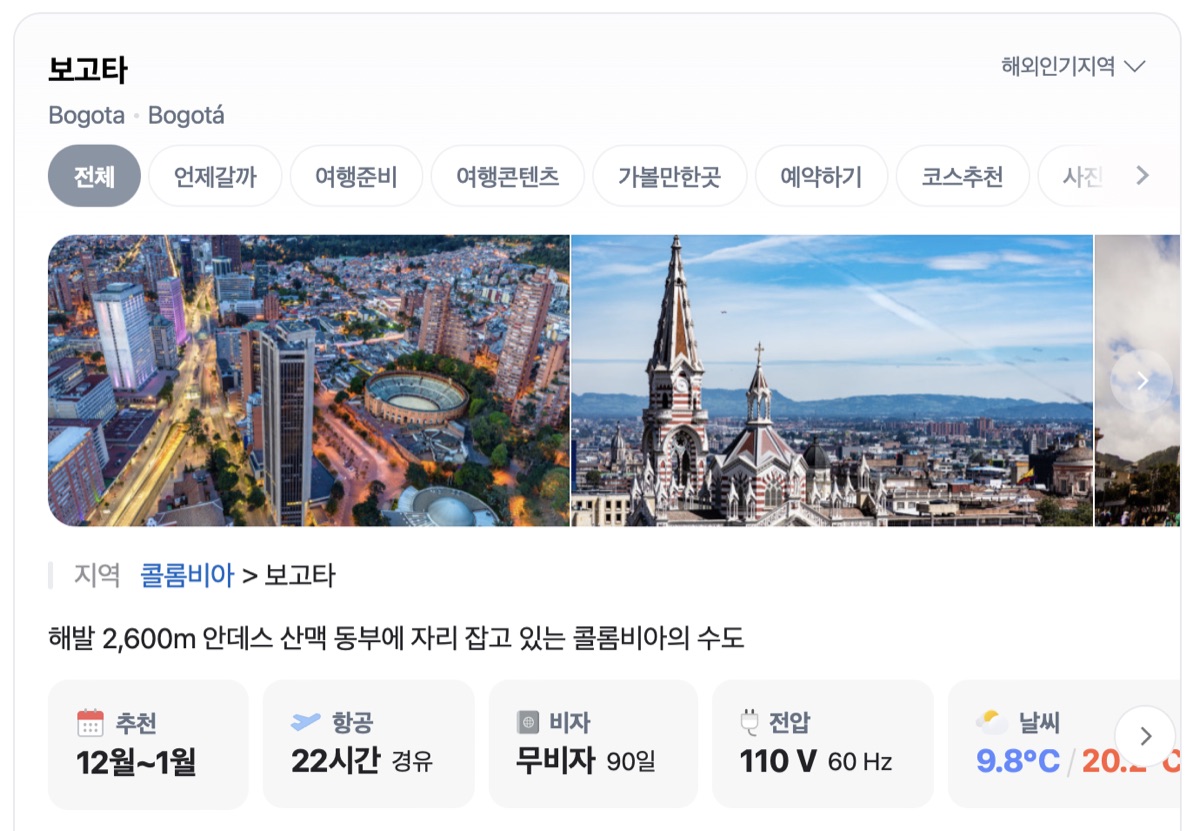
Task: Enable the 언제갈까 filter
Action: point(215,175)
